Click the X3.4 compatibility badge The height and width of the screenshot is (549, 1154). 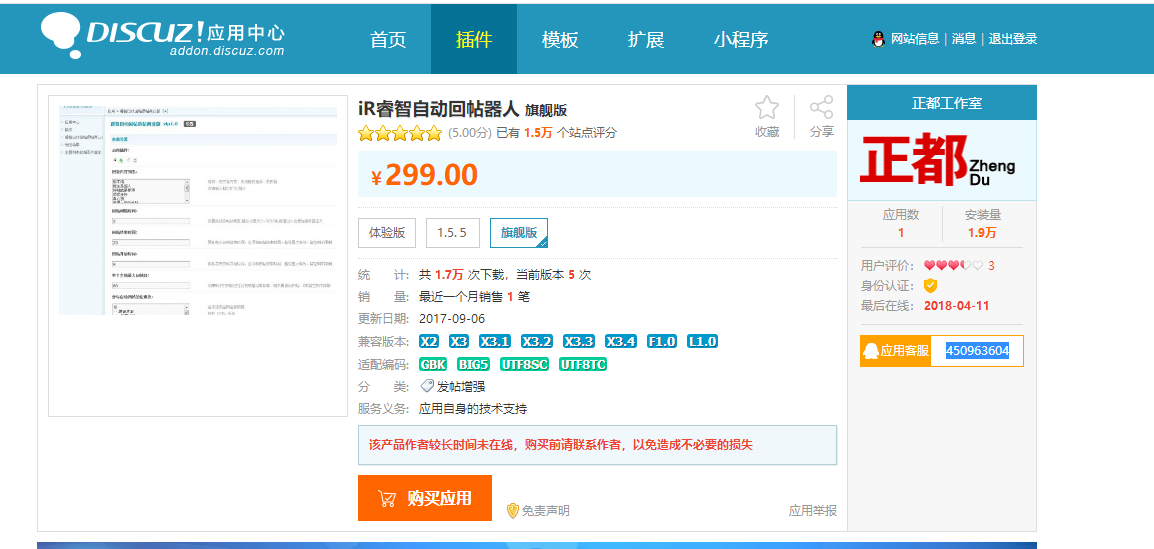(x=621, y=341)
